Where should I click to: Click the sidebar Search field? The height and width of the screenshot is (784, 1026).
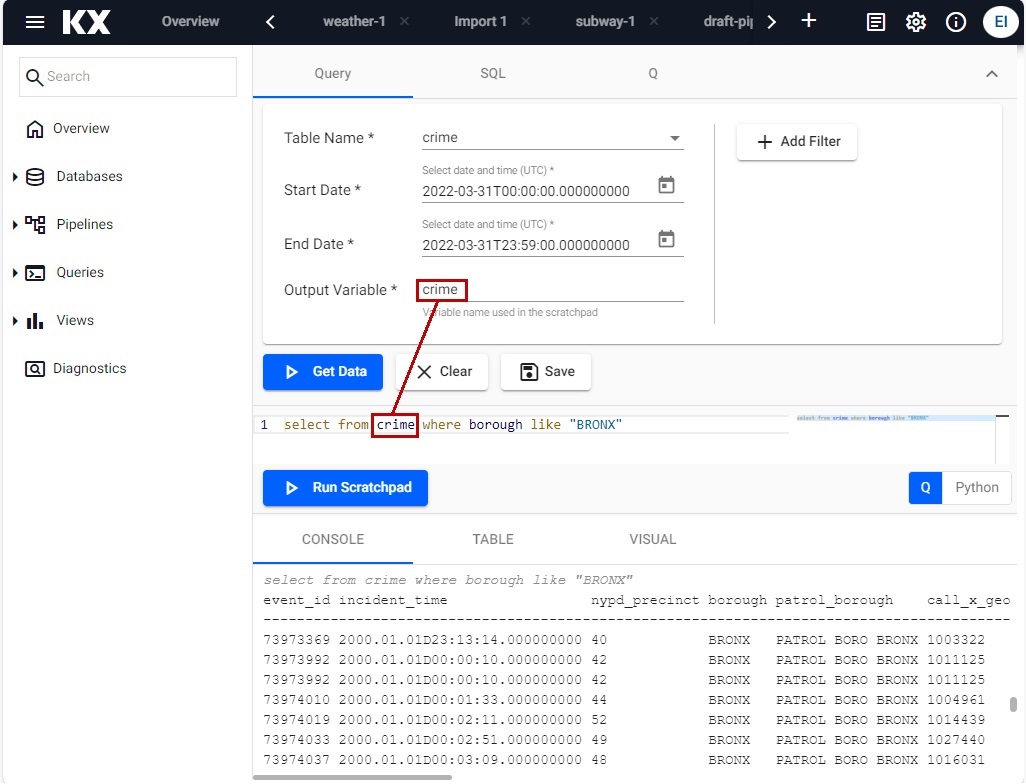pos(128,77)
